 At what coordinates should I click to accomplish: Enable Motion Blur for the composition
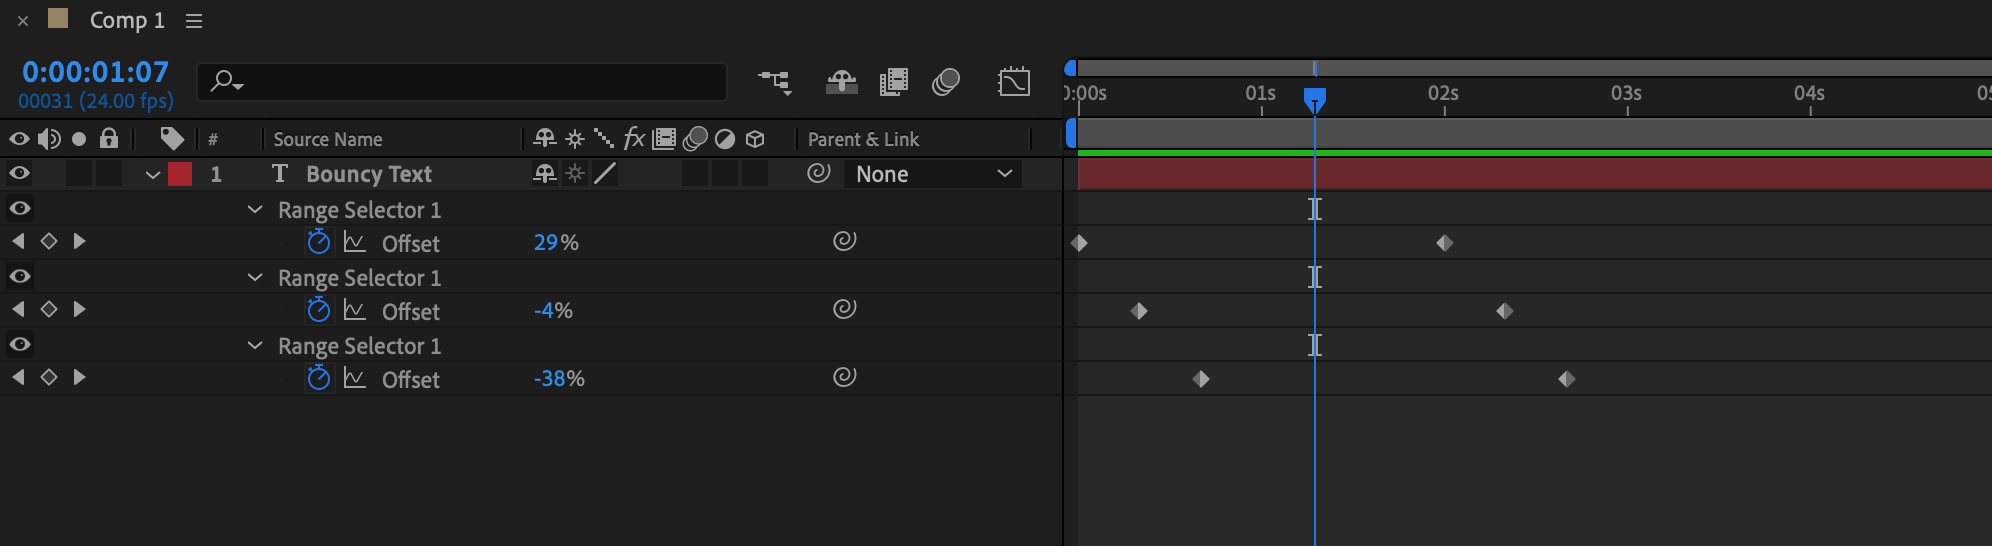(946, 82)
